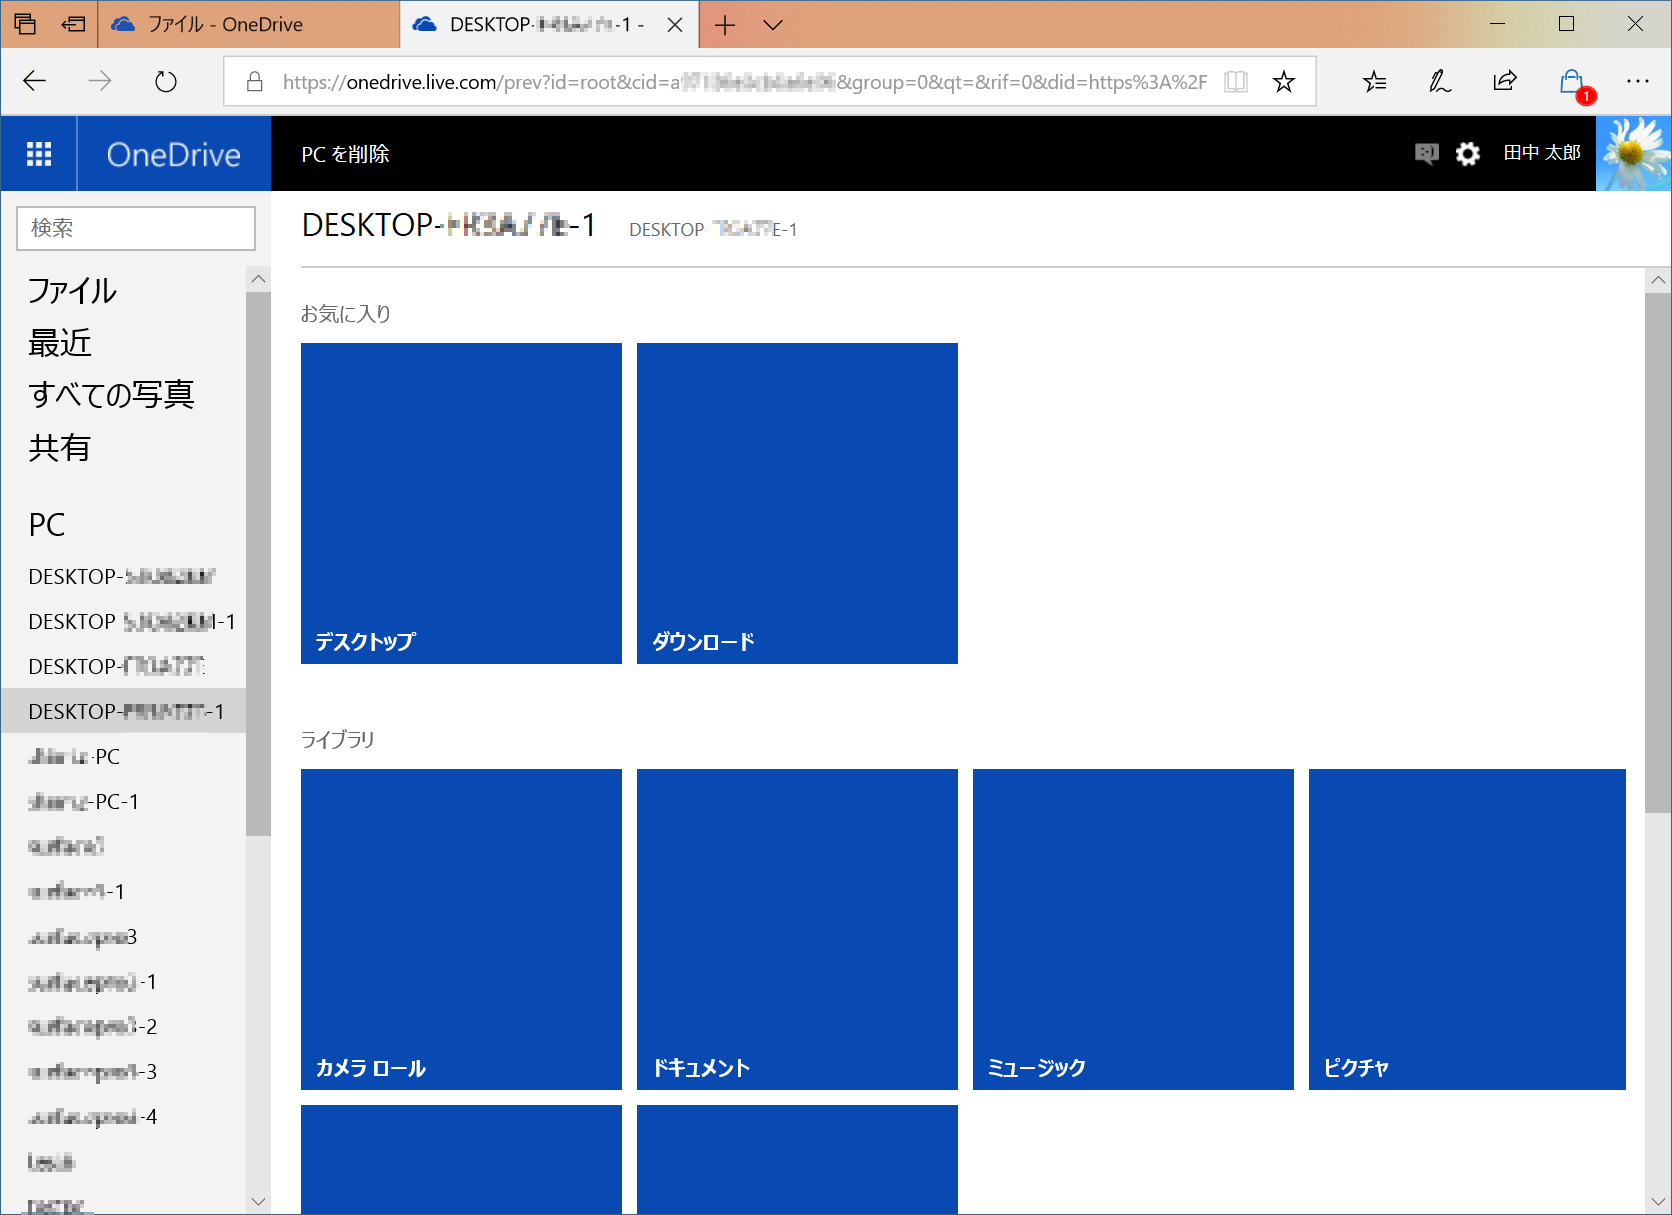
Task: Toggle reading view icon in address bar
Action: (x=1236, y=82)
